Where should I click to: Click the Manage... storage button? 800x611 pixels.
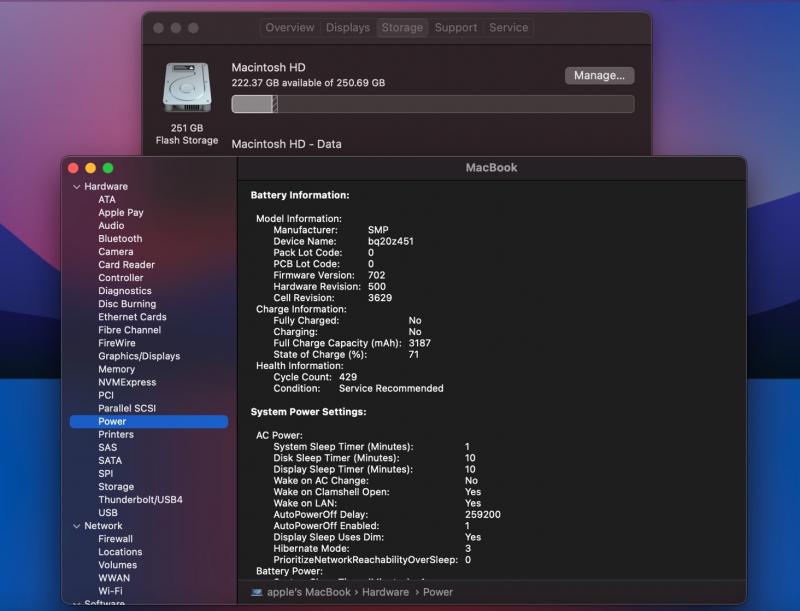(599, 75)
